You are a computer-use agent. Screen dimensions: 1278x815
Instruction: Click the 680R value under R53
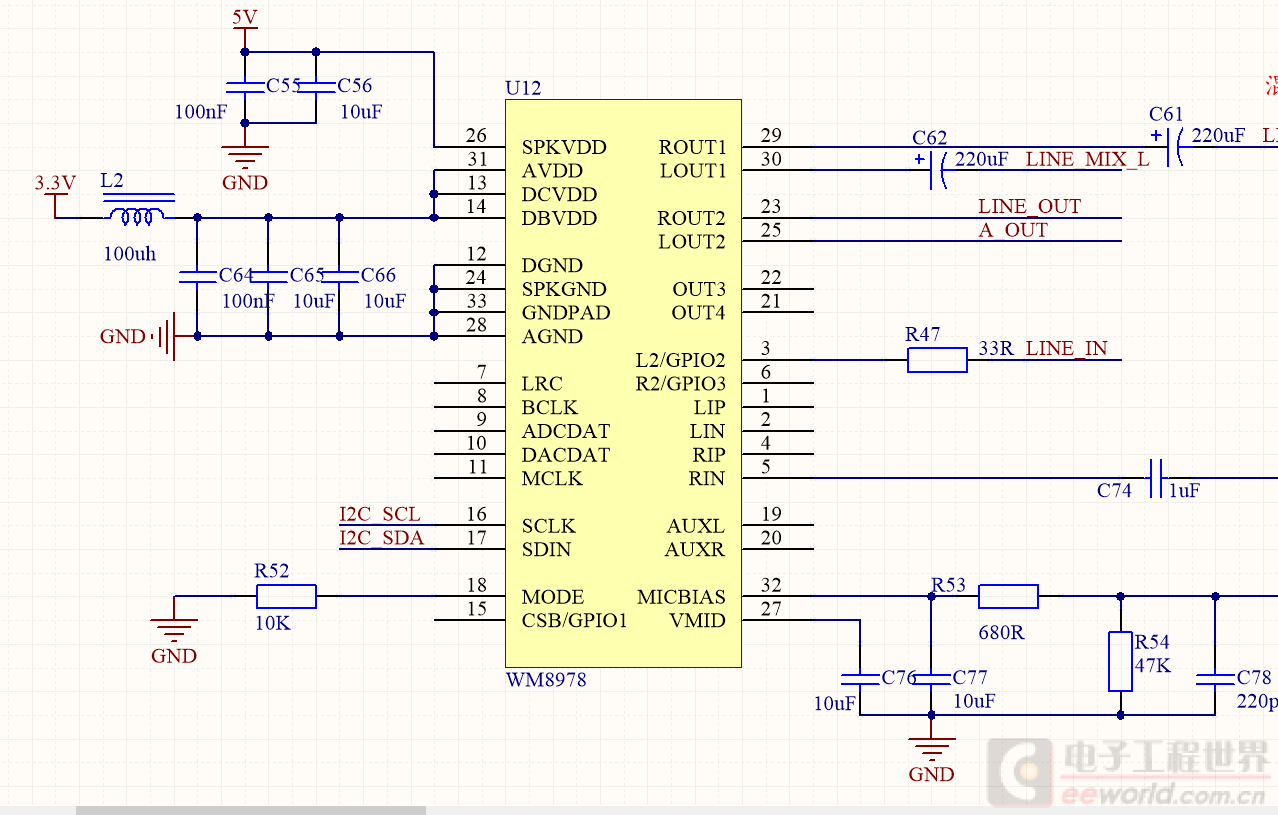click(1002, 633)
